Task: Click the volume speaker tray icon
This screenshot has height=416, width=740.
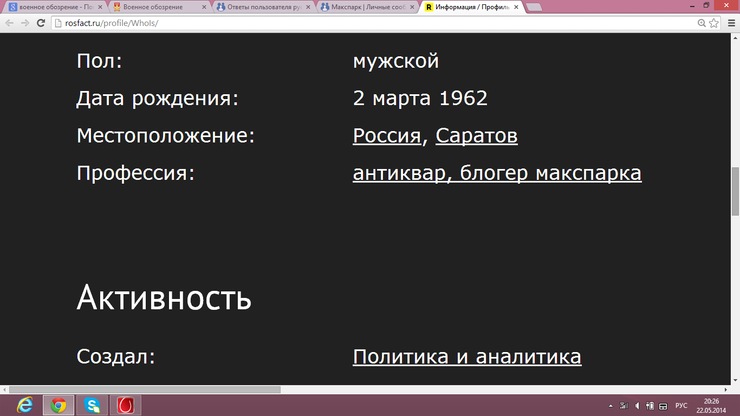Action: pos(637,406)
